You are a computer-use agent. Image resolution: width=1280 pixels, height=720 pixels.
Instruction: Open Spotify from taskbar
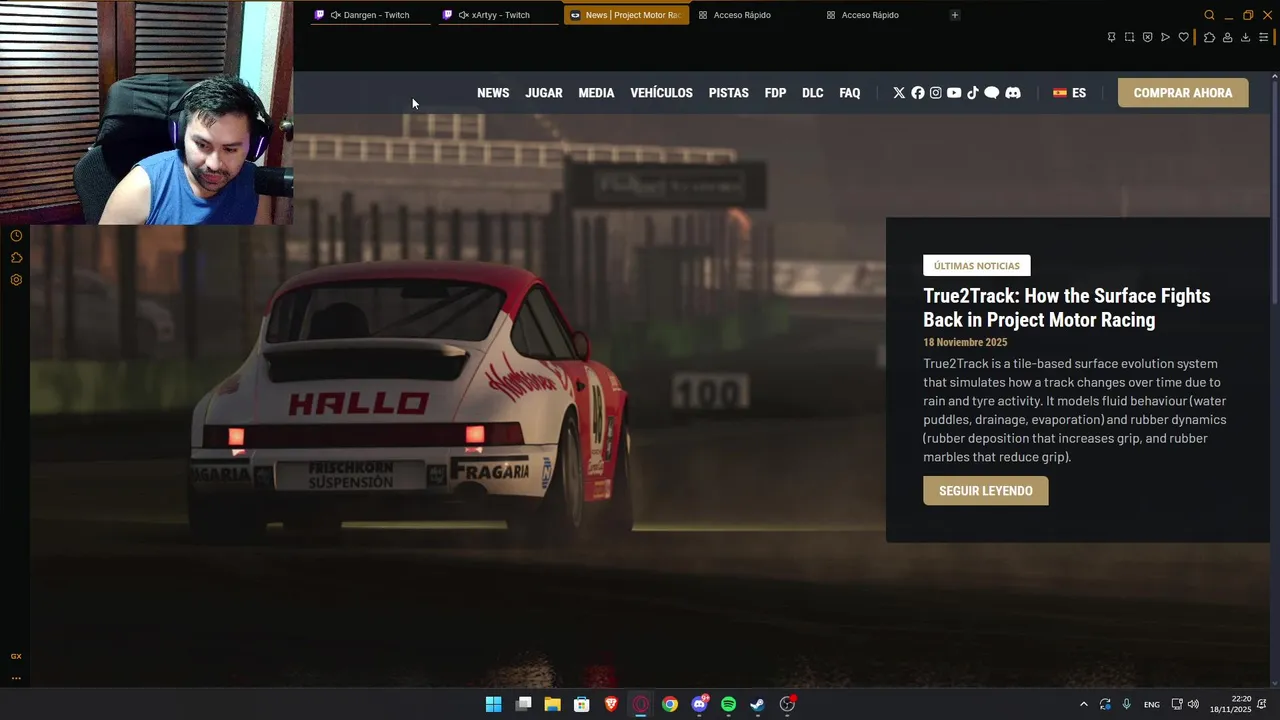point(728,704)
